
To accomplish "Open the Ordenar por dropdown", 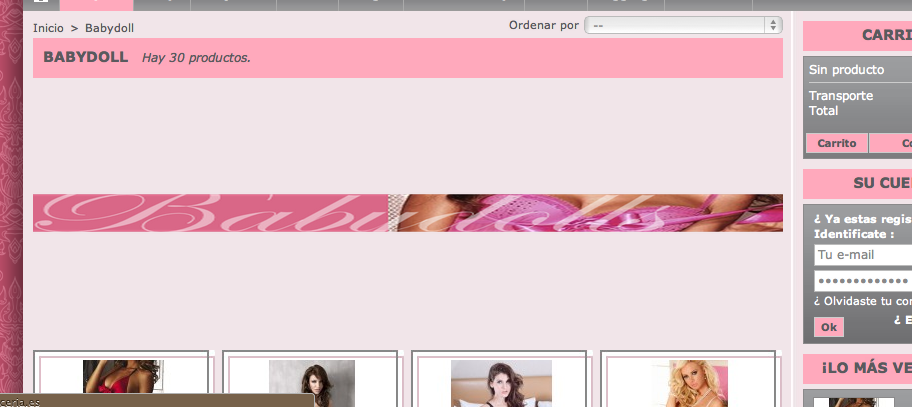I will click(x=683, y=26).
